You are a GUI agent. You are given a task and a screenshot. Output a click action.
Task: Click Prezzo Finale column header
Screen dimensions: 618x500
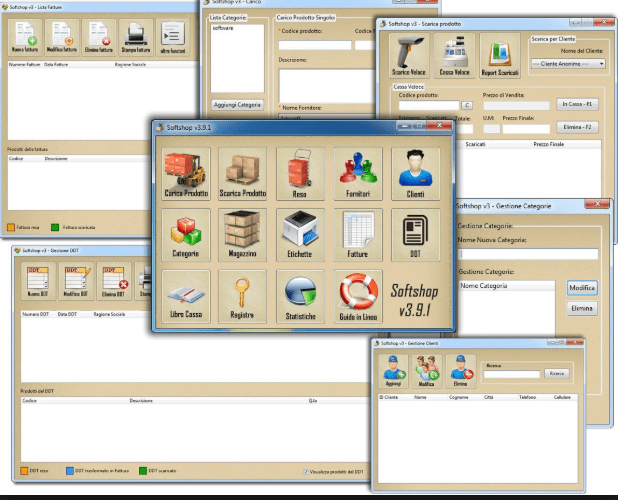tap(549, 144)
